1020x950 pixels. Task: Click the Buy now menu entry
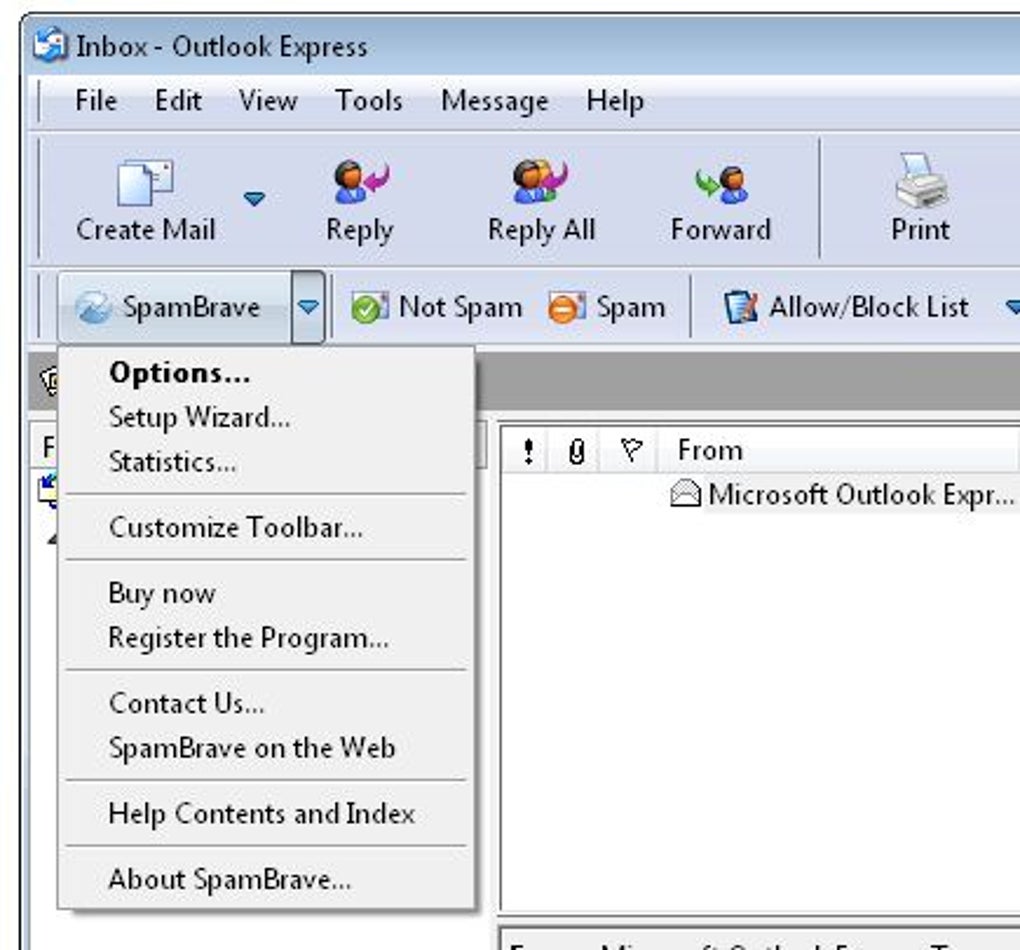[x=267, y=593]
